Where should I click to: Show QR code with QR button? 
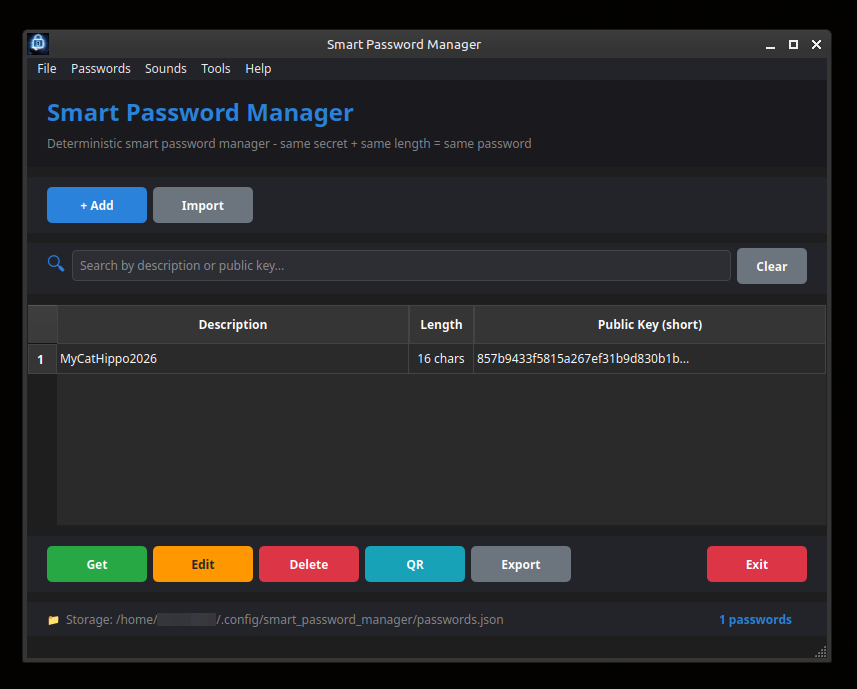(415, 564)
